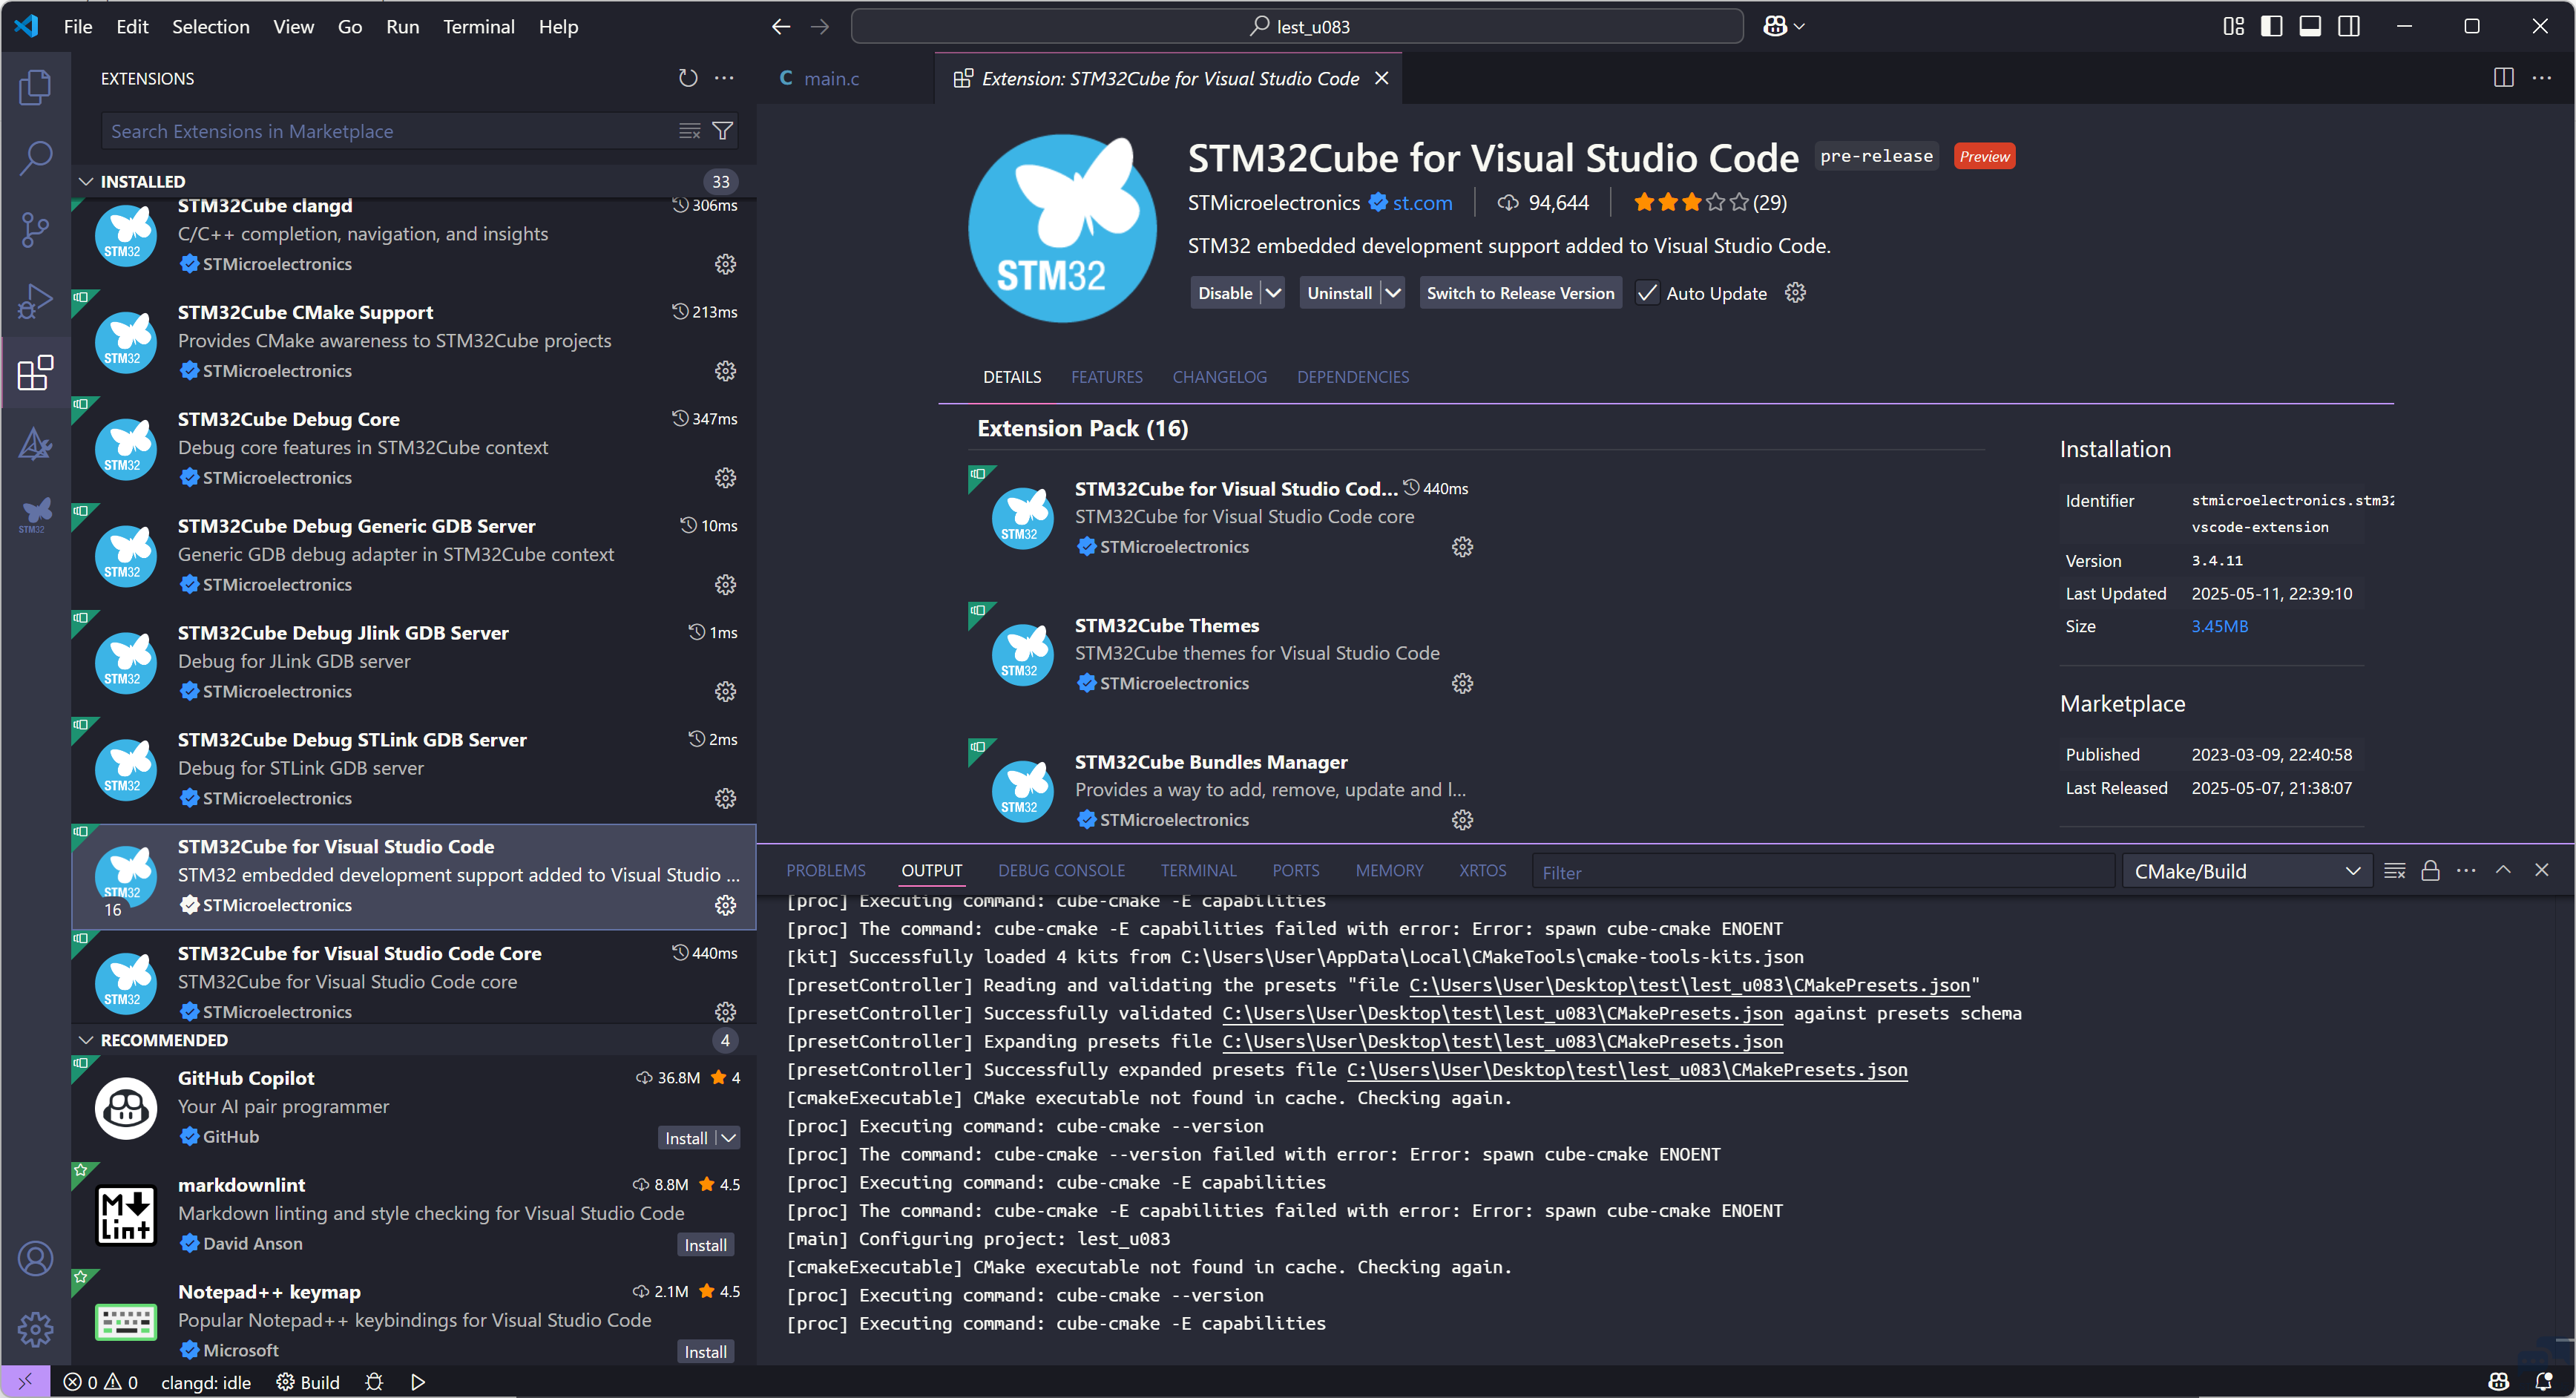
Task: Open the Uninstall dropdown arrow
Action: [1393, 293]
